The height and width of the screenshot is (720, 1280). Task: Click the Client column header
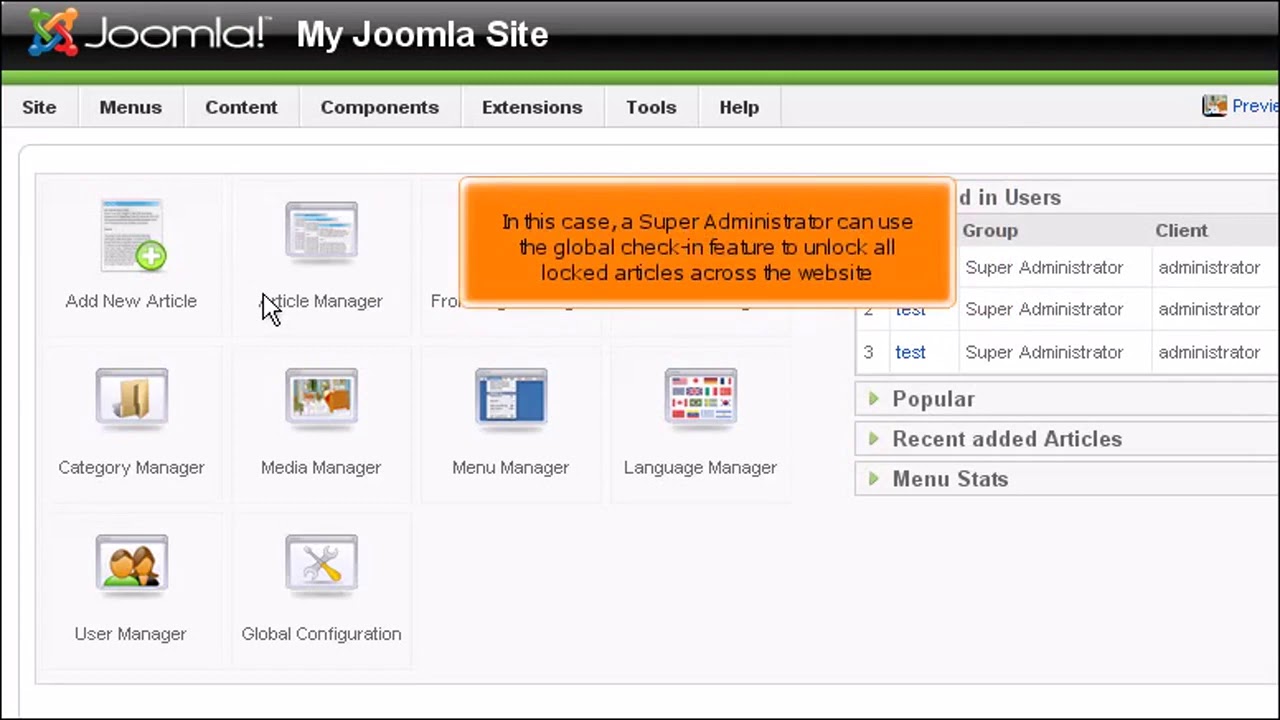coord(1181,230)
